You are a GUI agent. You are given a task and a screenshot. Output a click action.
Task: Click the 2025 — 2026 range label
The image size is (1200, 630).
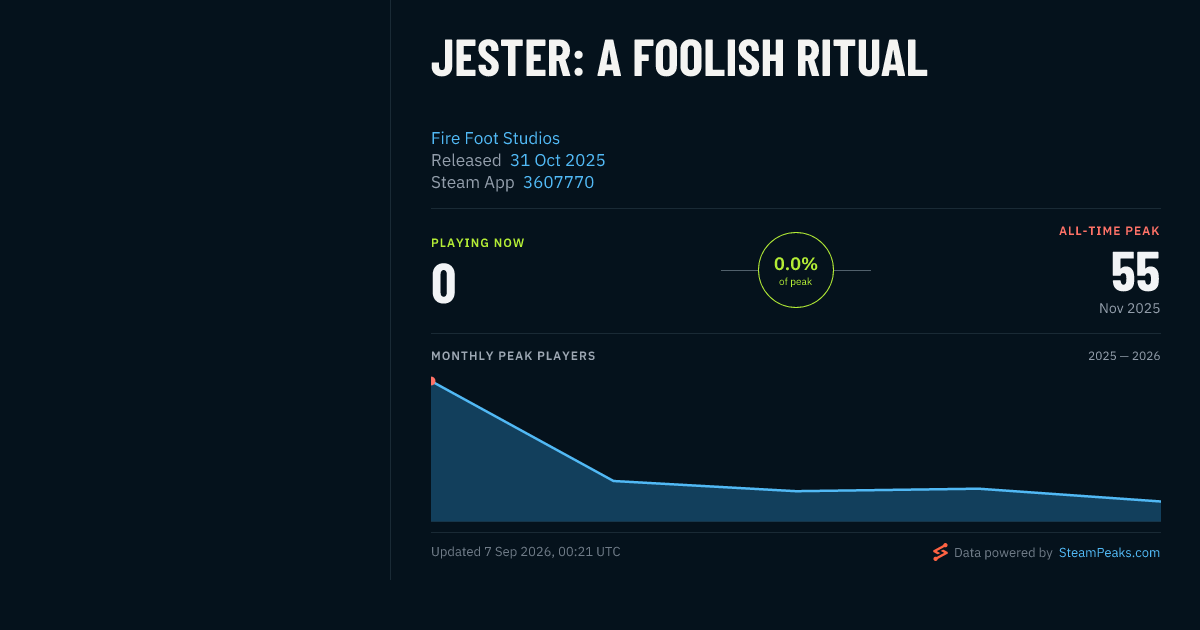[1124, 356]
